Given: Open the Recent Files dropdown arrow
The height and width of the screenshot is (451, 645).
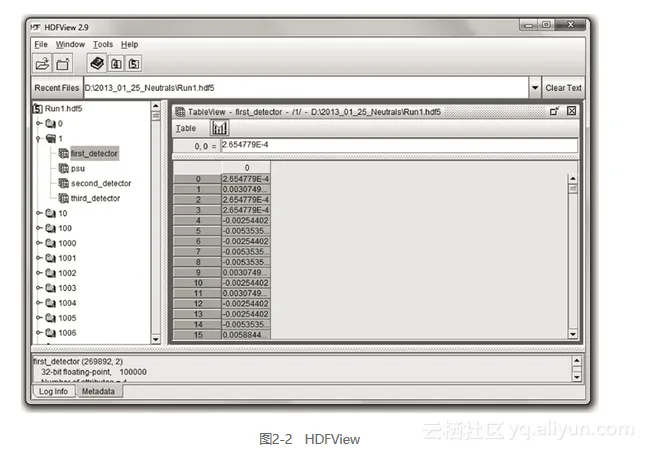Looking at the screenshot, I should pos(535,88).
